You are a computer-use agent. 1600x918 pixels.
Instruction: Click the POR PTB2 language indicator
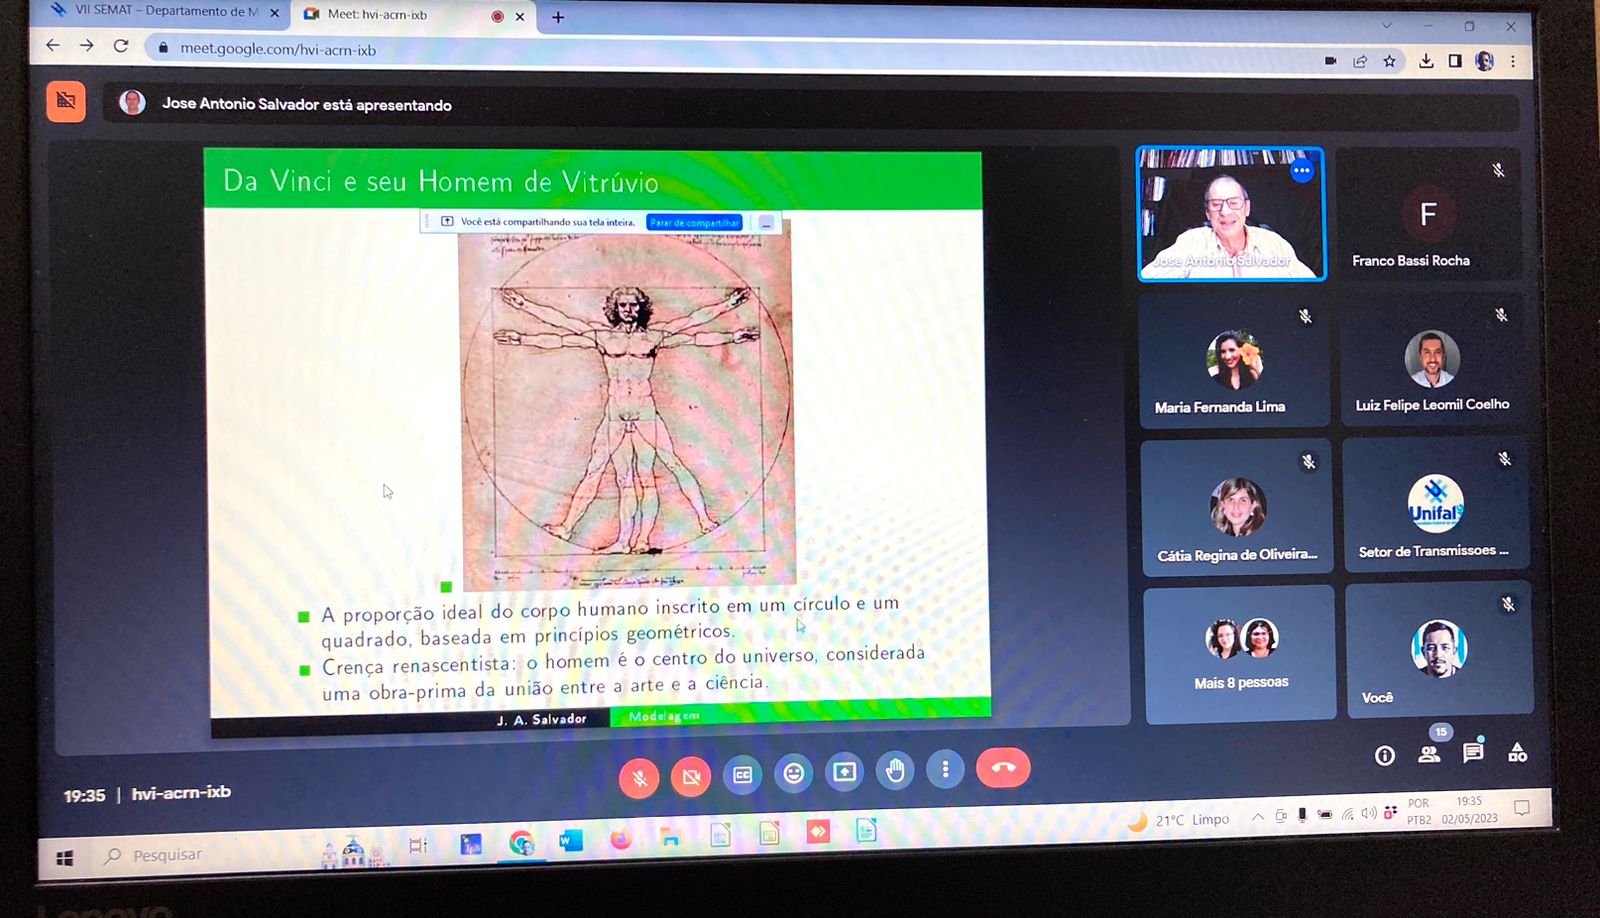[1419, 812]
